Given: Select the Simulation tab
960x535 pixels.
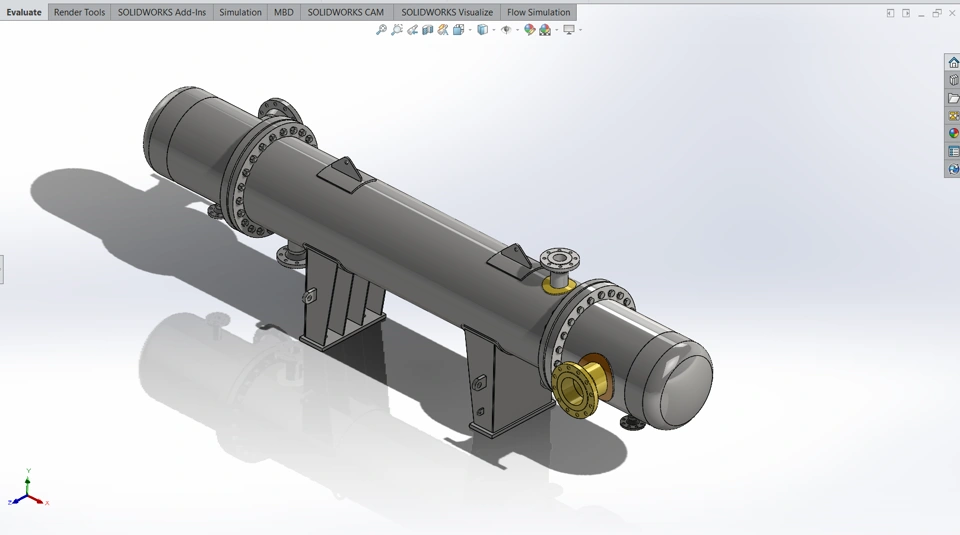Looking at the screenshot, I should [x=240, y=12].
